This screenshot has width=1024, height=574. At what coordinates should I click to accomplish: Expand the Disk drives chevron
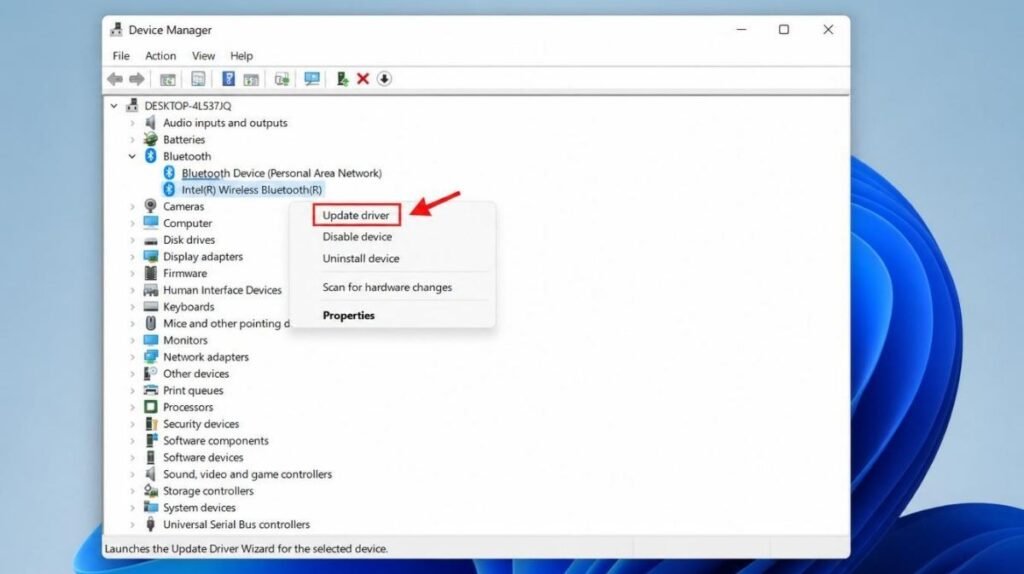click(133, 240)
